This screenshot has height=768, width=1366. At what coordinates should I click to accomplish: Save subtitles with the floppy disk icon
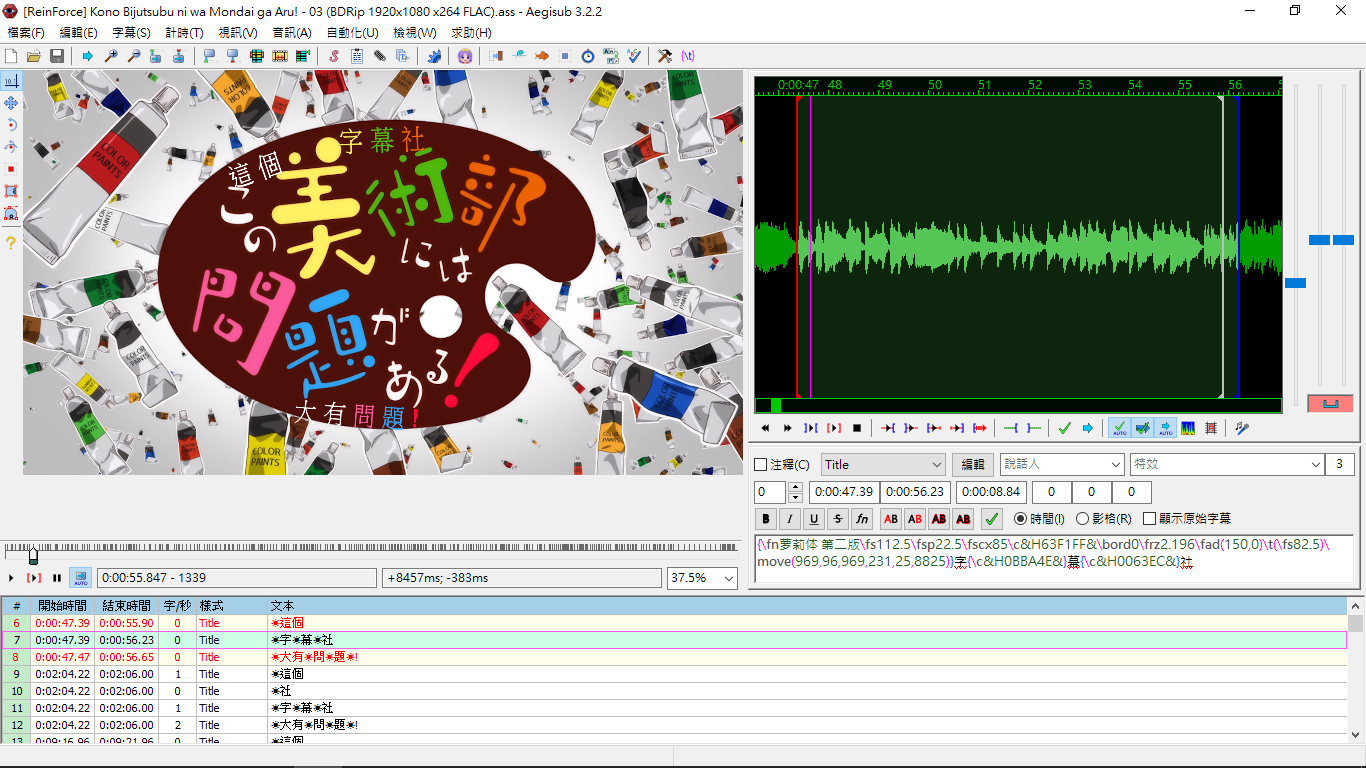(x=57, y=56)
